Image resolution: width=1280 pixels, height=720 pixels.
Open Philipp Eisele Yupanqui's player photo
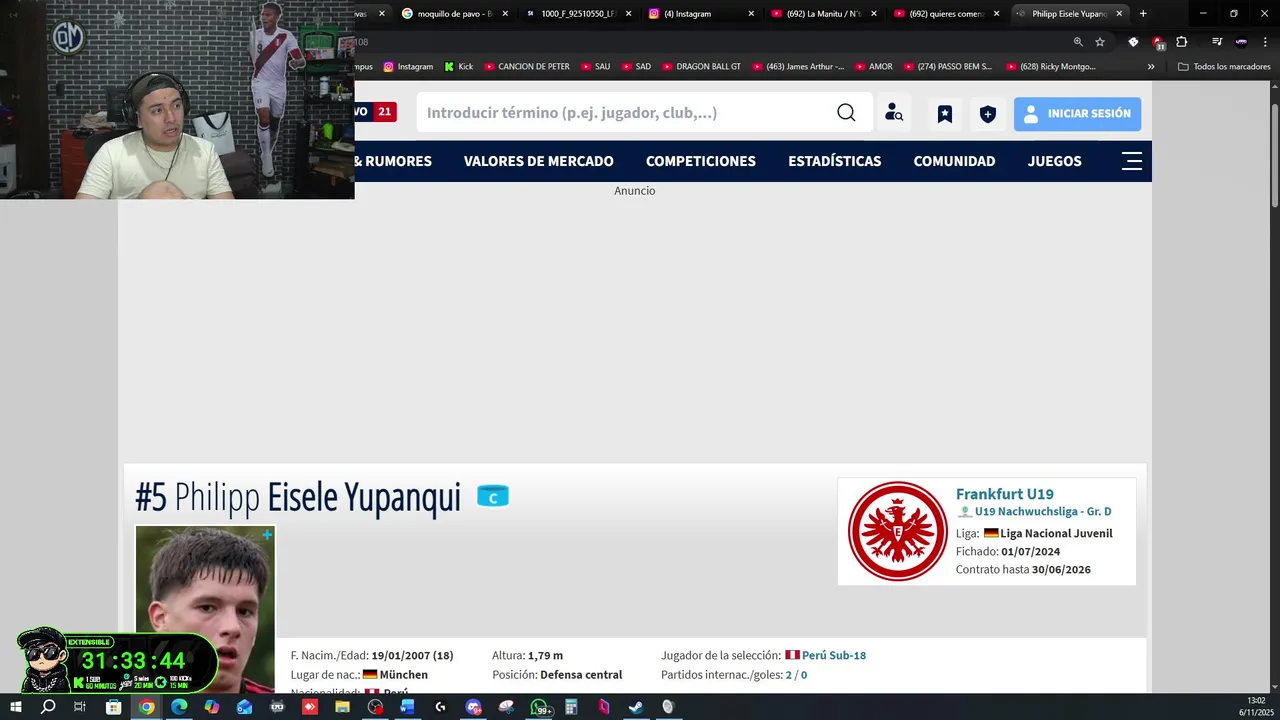click(x=205, y=609)
